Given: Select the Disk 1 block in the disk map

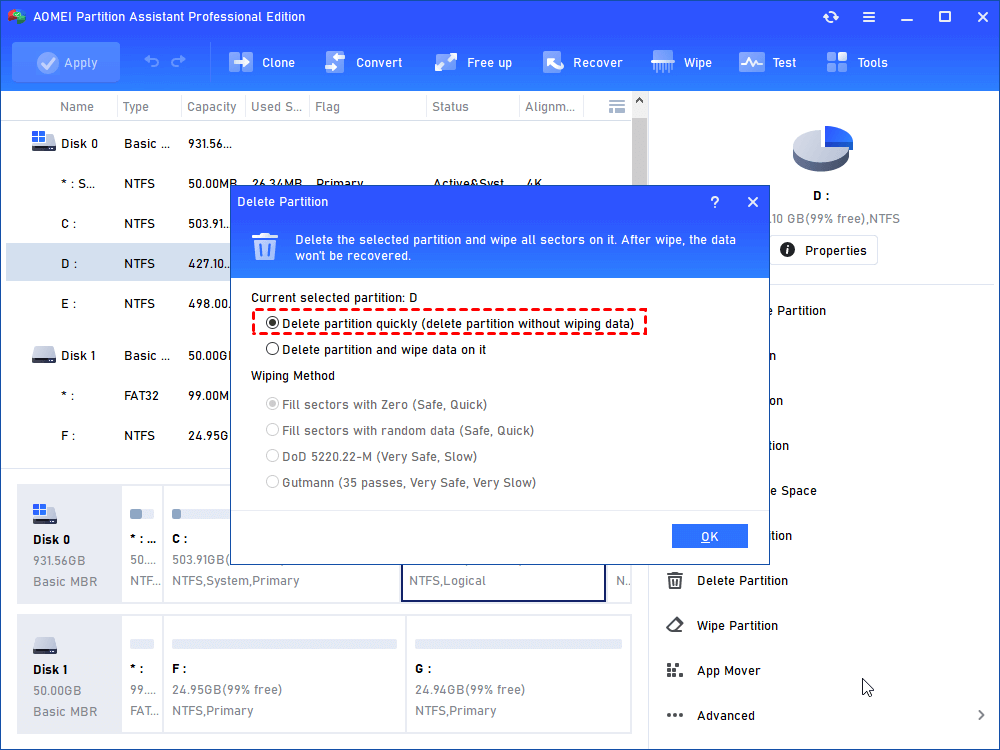Looking at the screenshot, I should coord(69,675).
